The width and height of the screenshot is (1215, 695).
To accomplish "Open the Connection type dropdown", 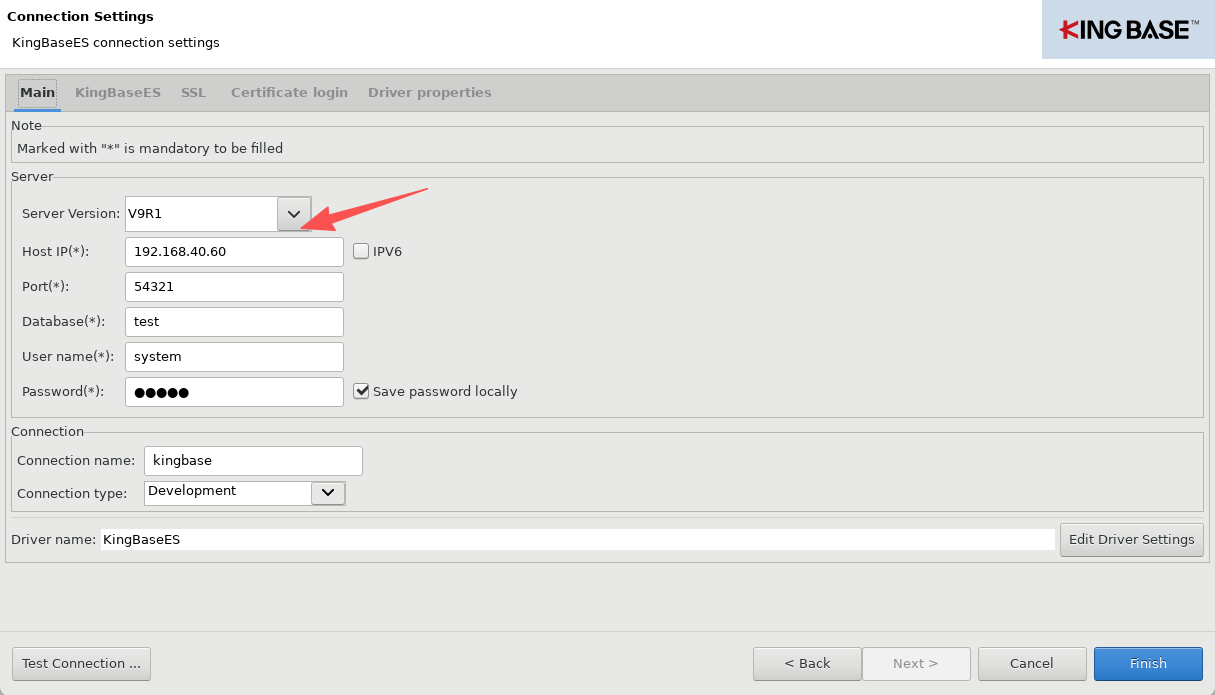I will [x=328, y=493].
